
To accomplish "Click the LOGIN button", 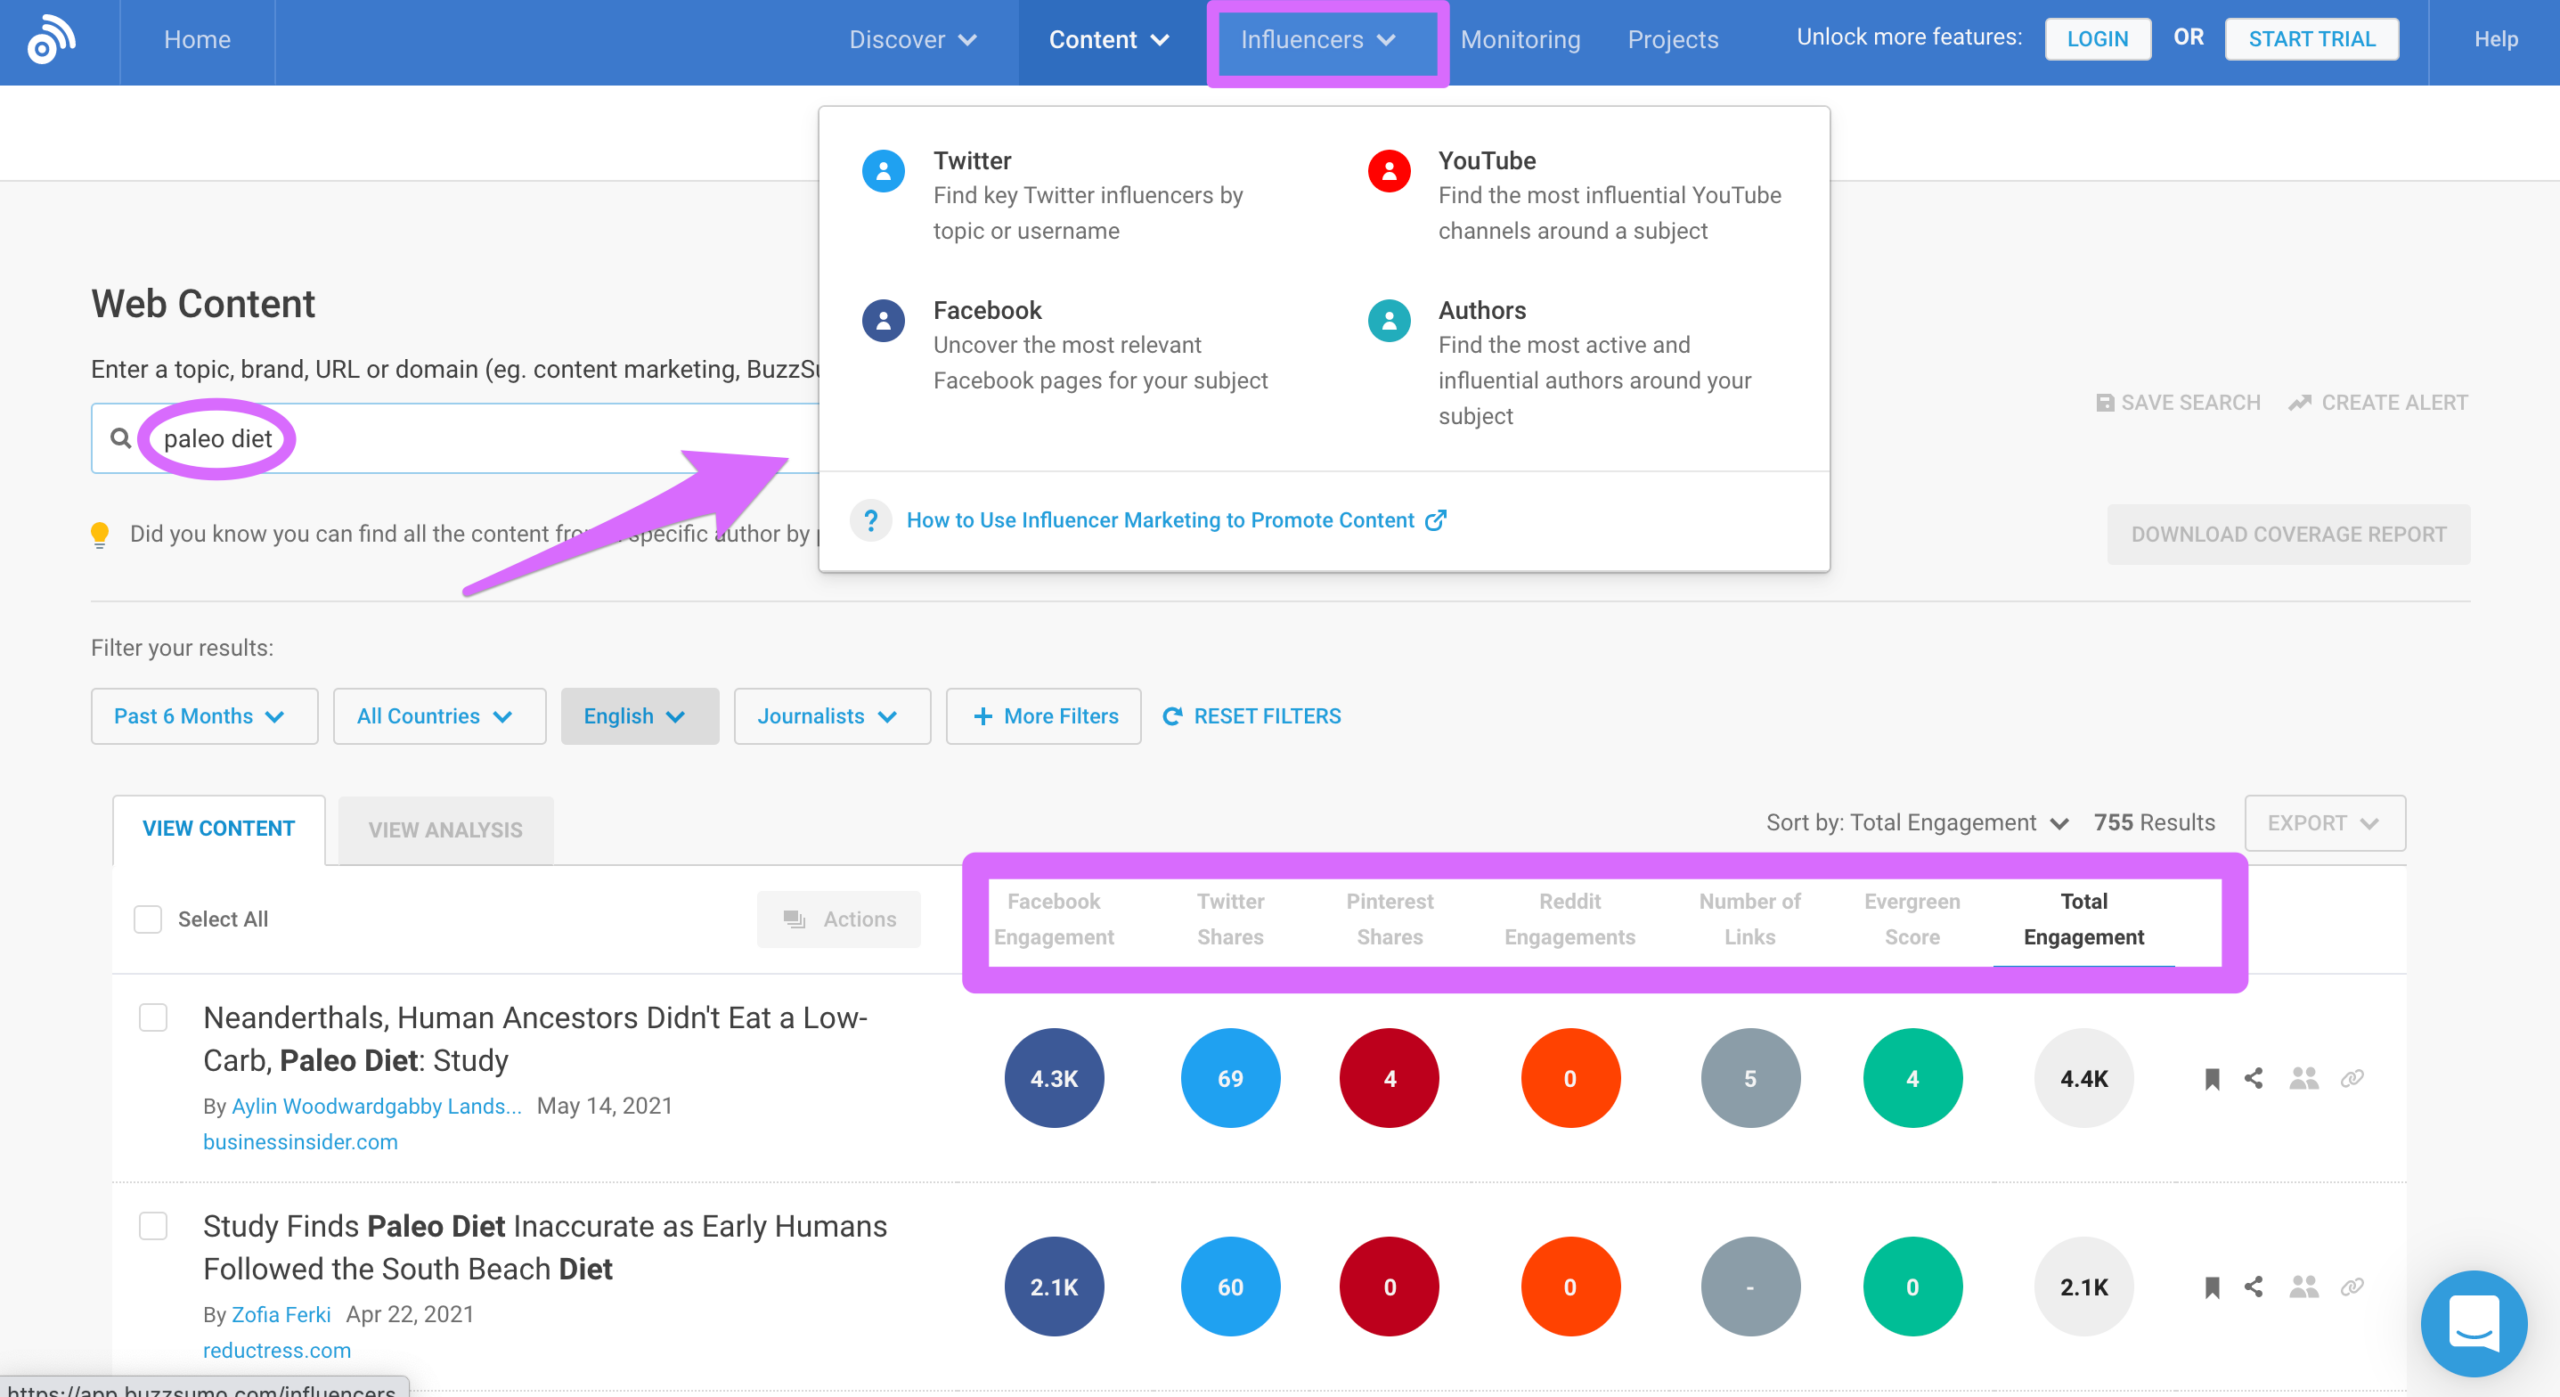I will (x=2097, y=39).
